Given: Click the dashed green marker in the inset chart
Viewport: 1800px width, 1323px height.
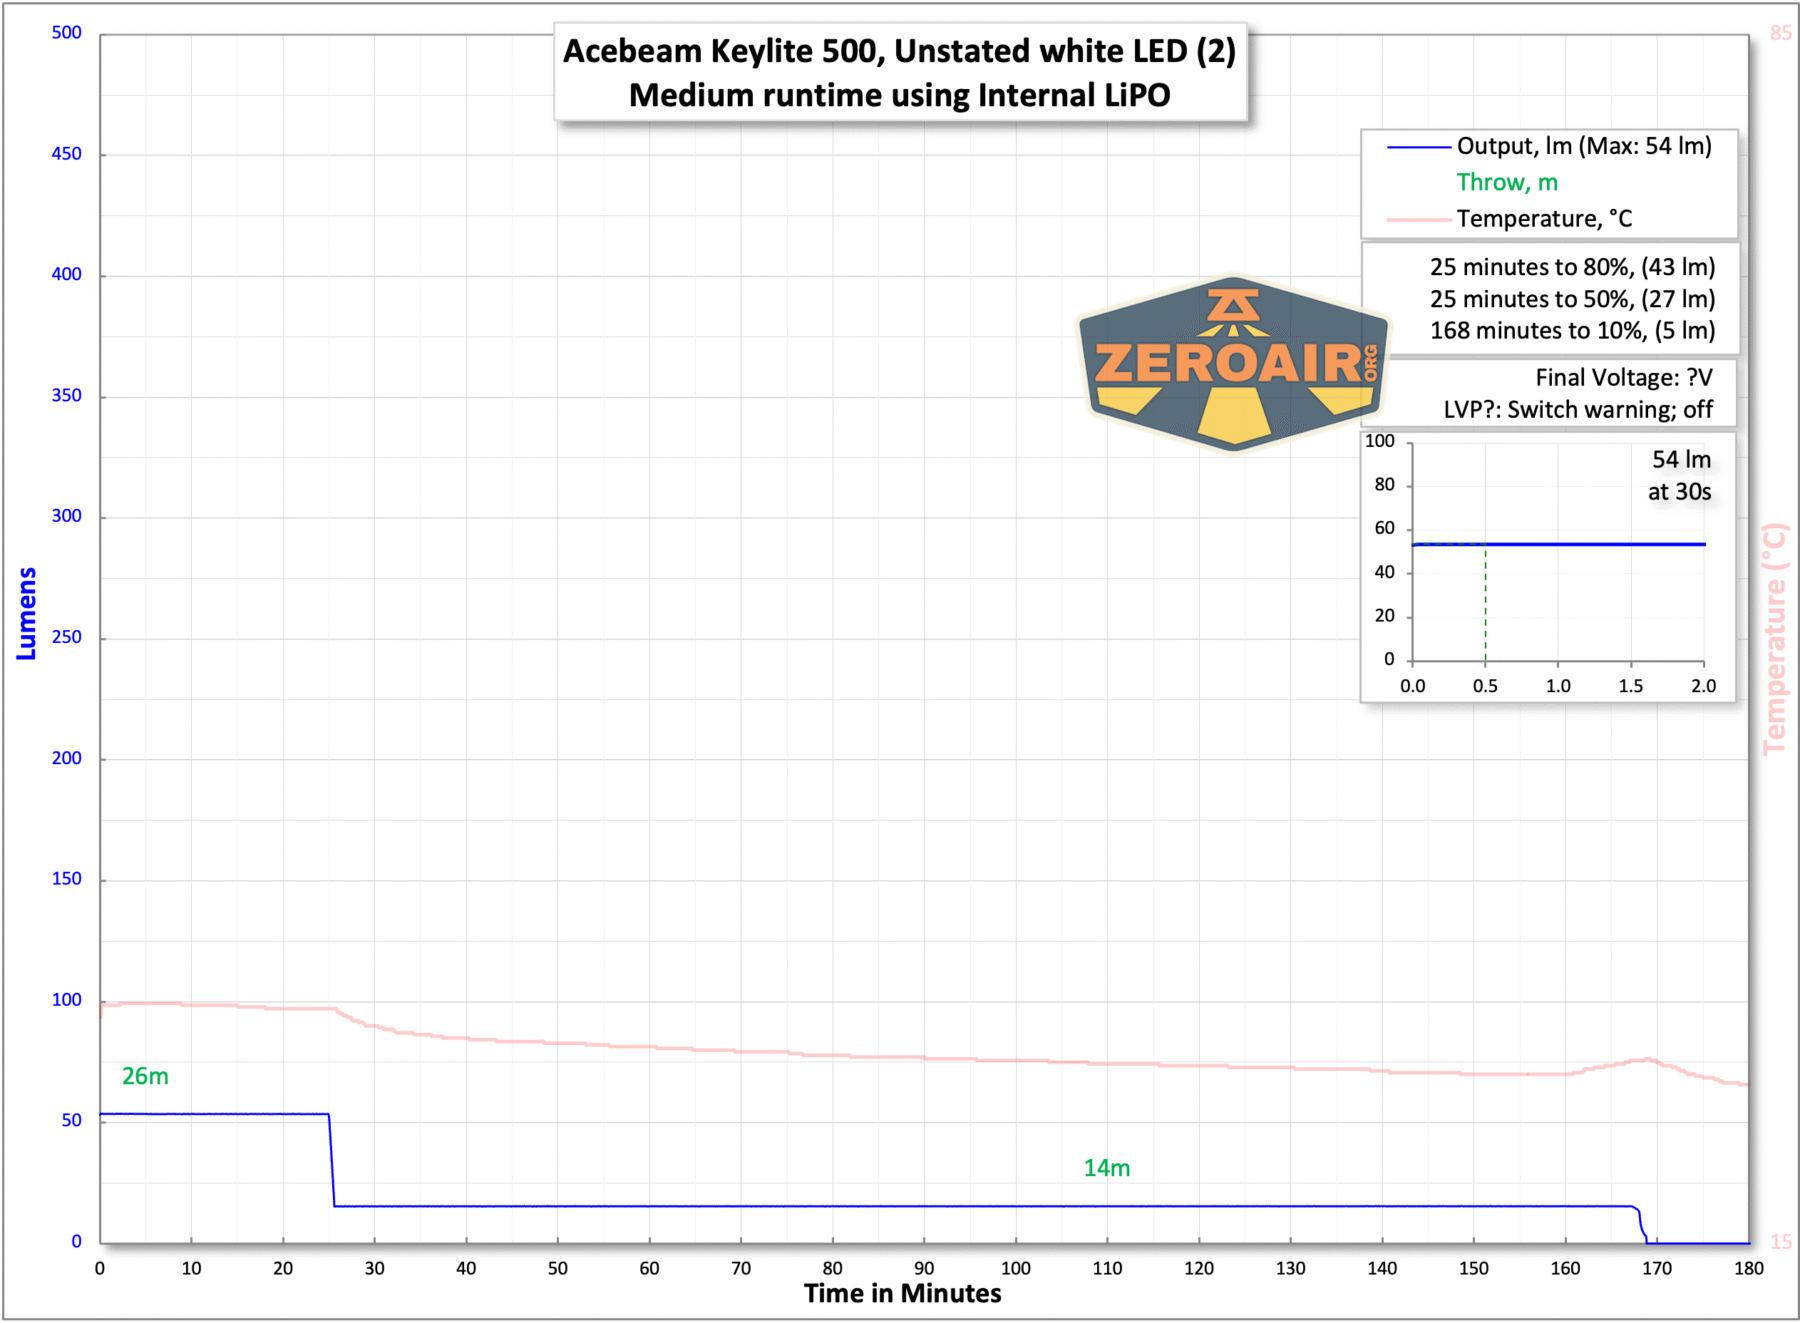Looking at the screenshot, I should (x=1484, y=600).
